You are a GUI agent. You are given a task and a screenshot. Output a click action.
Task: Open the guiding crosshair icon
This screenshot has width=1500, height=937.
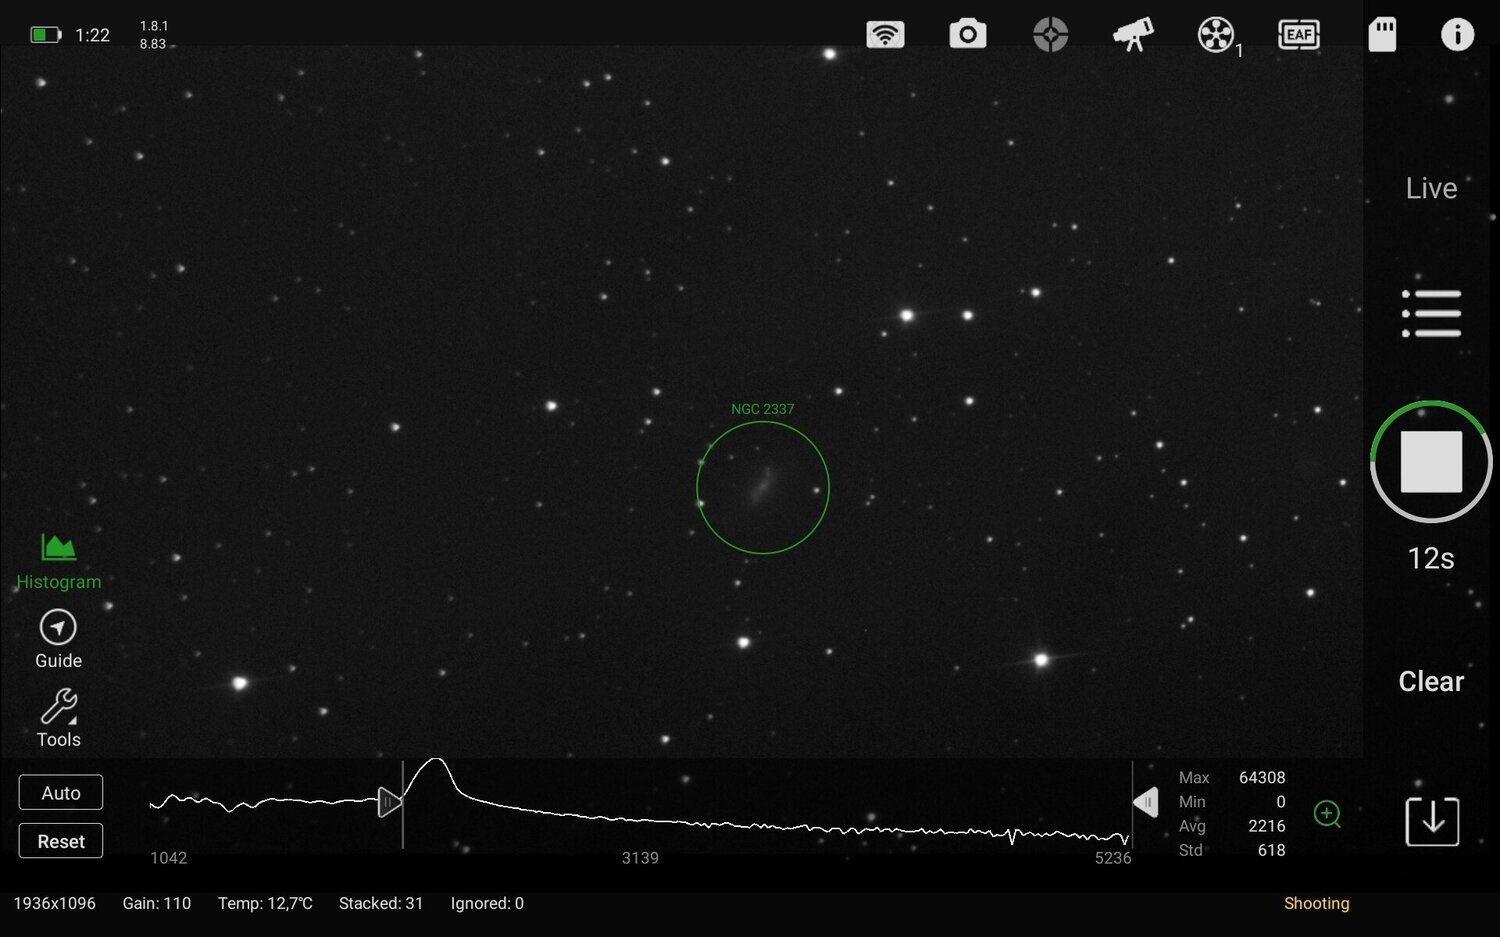pos(1050,33)
